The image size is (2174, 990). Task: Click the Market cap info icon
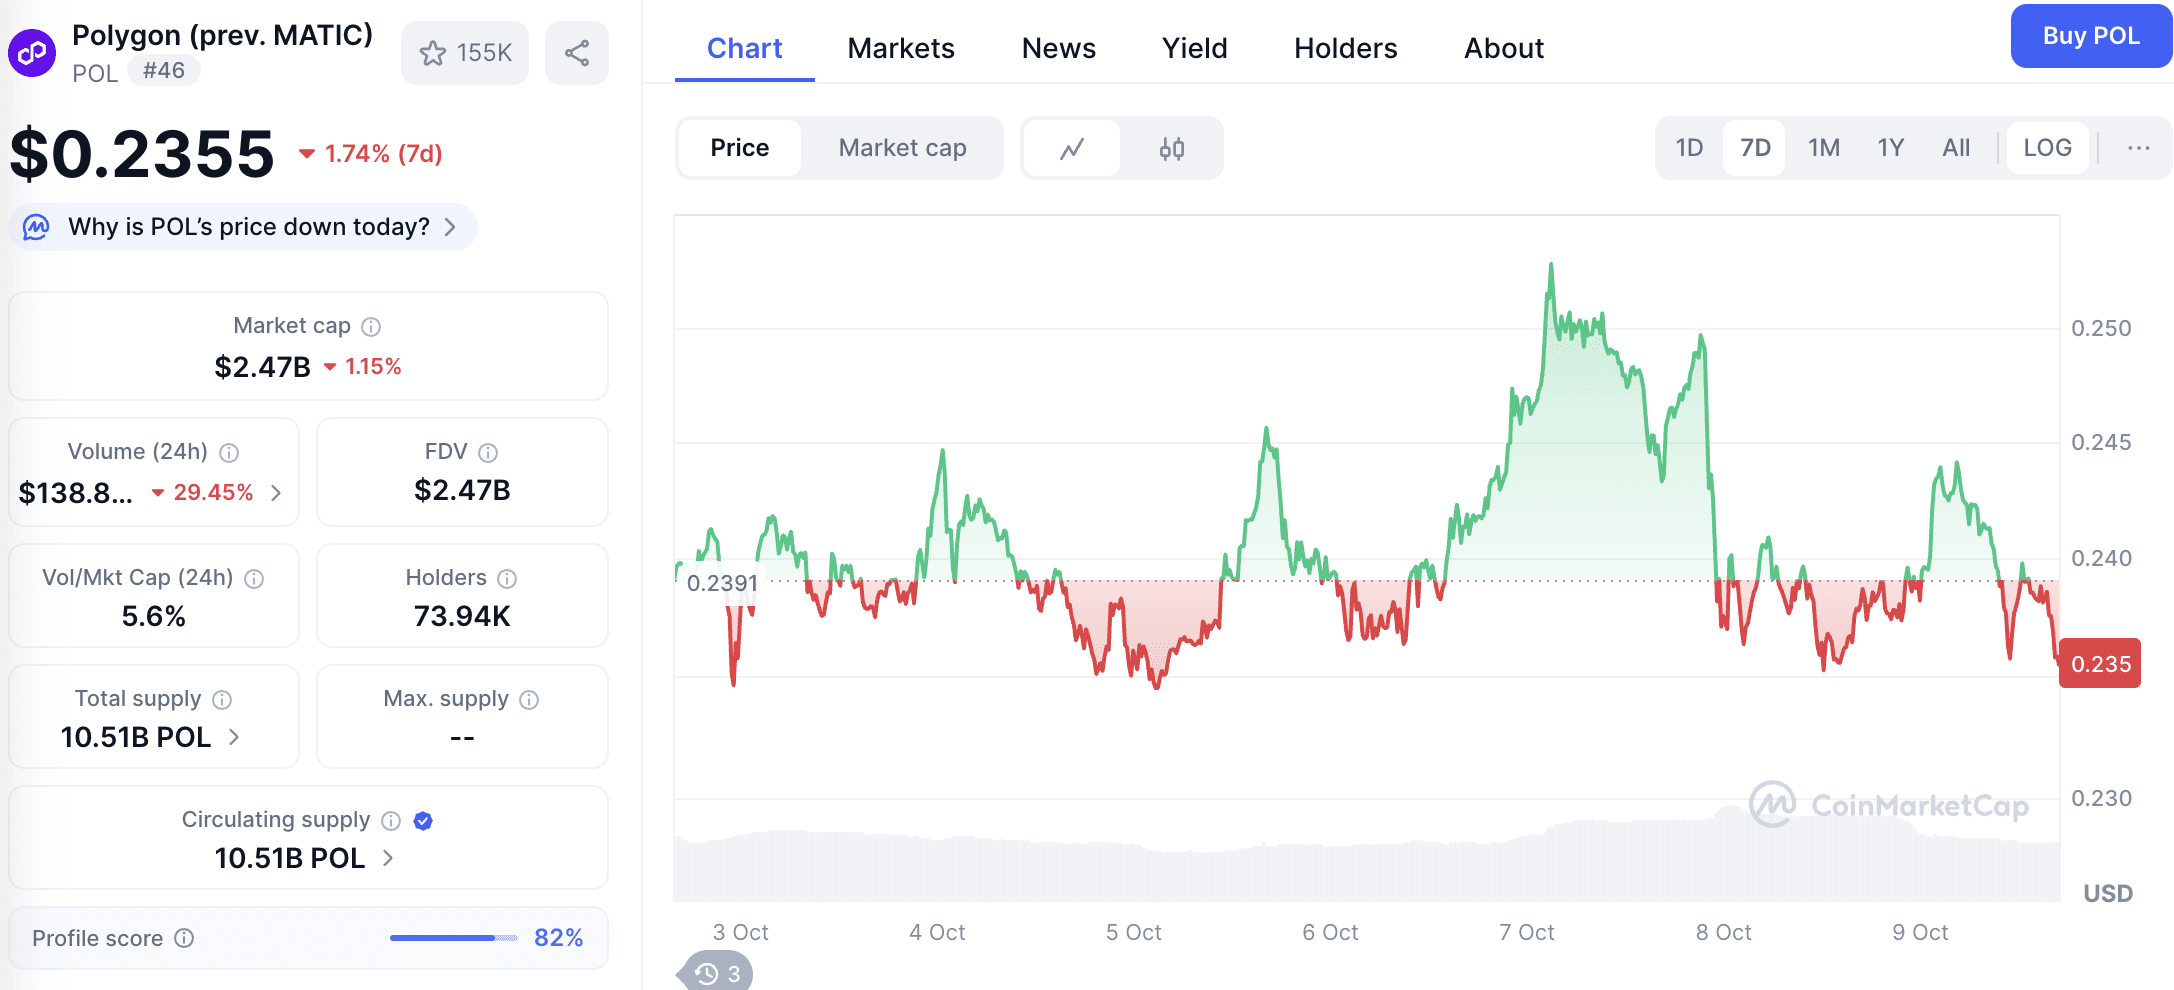pos(371,327)
